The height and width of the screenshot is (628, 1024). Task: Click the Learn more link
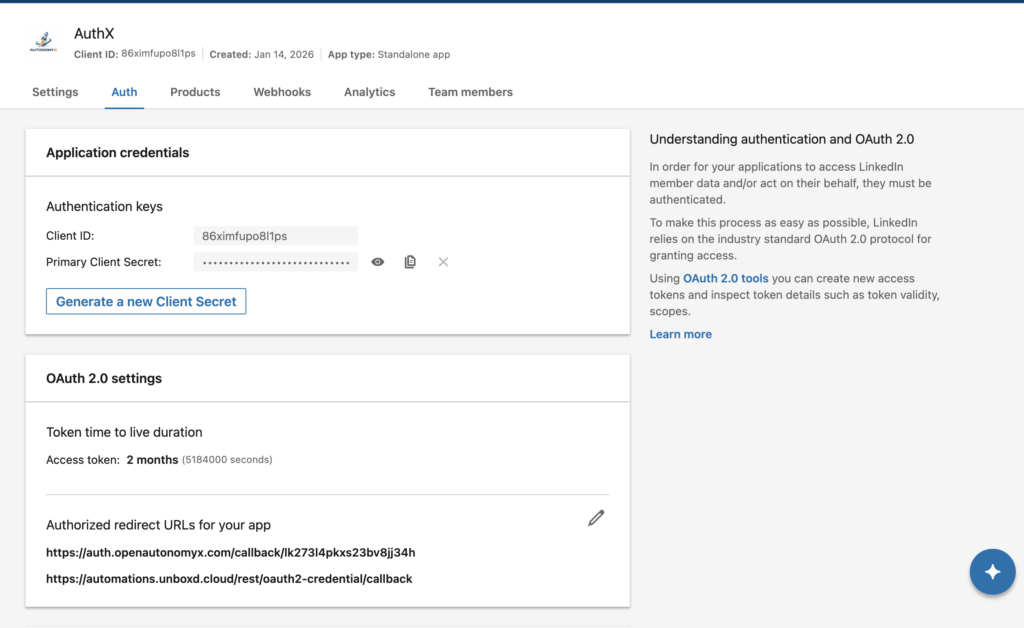point(680,334)
